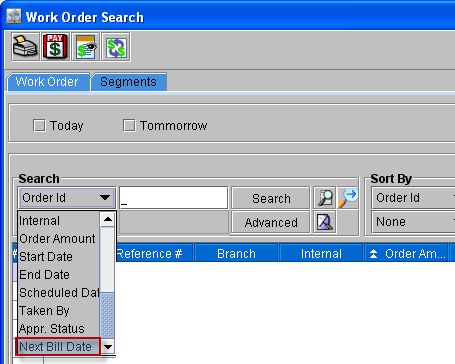Select Next Bill Date option
Viewport: 455px width, 364px height.
click(58, 347)
